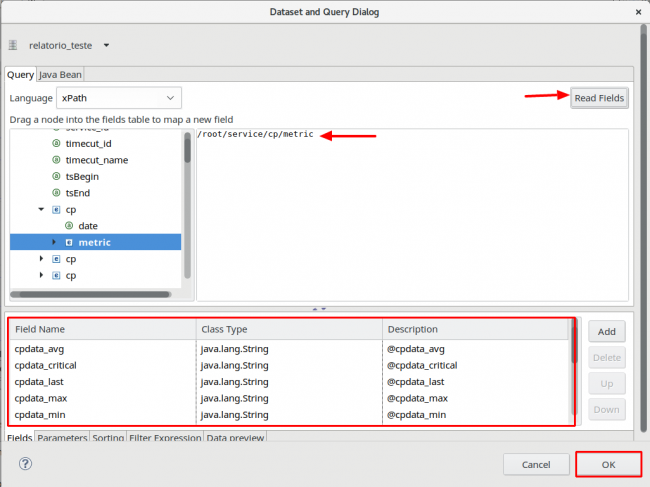
Task: Click the Cancel button
Action: (536, 464)
